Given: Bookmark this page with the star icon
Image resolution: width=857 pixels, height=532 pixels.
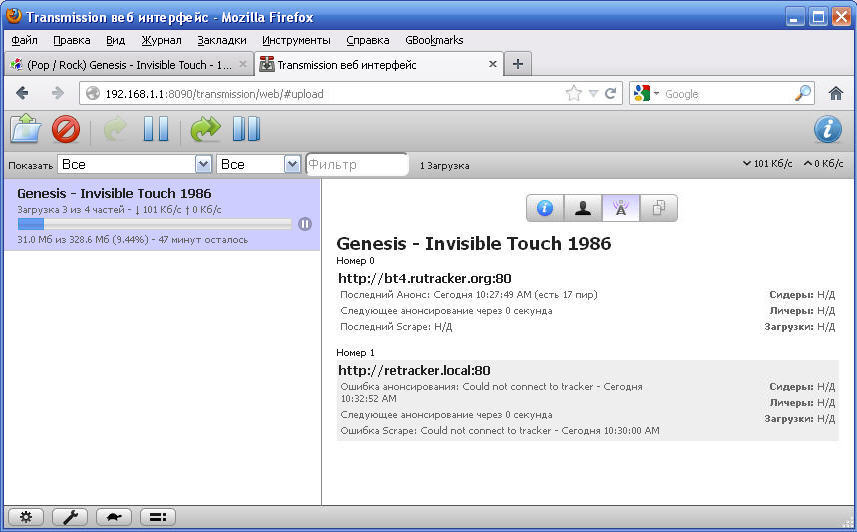Looking at the screenshot, I should pos(573,93).
